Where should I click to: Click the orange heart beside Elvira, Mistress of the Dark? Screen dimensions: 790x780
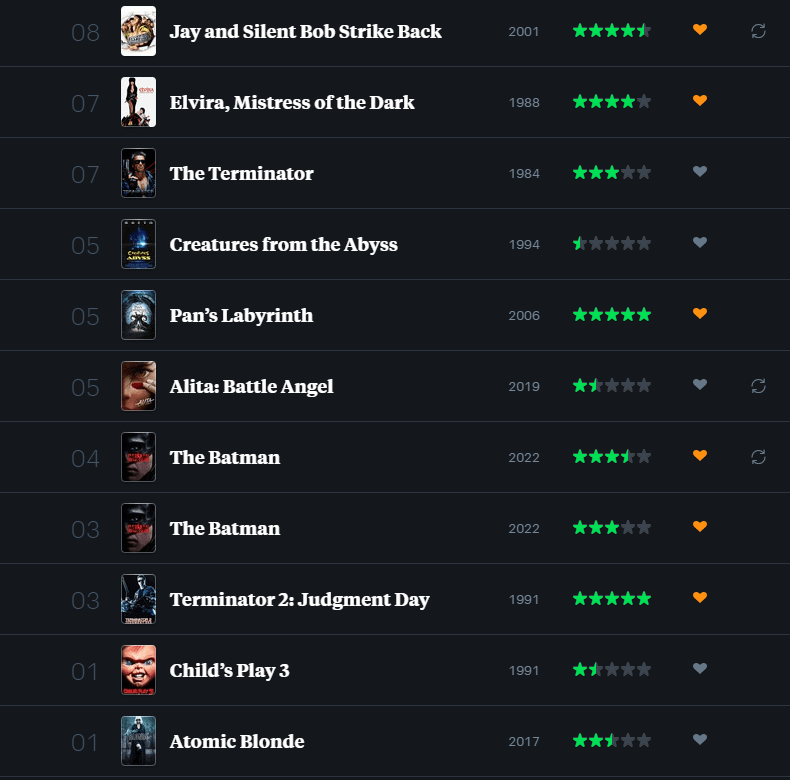[x=700, y=101]
